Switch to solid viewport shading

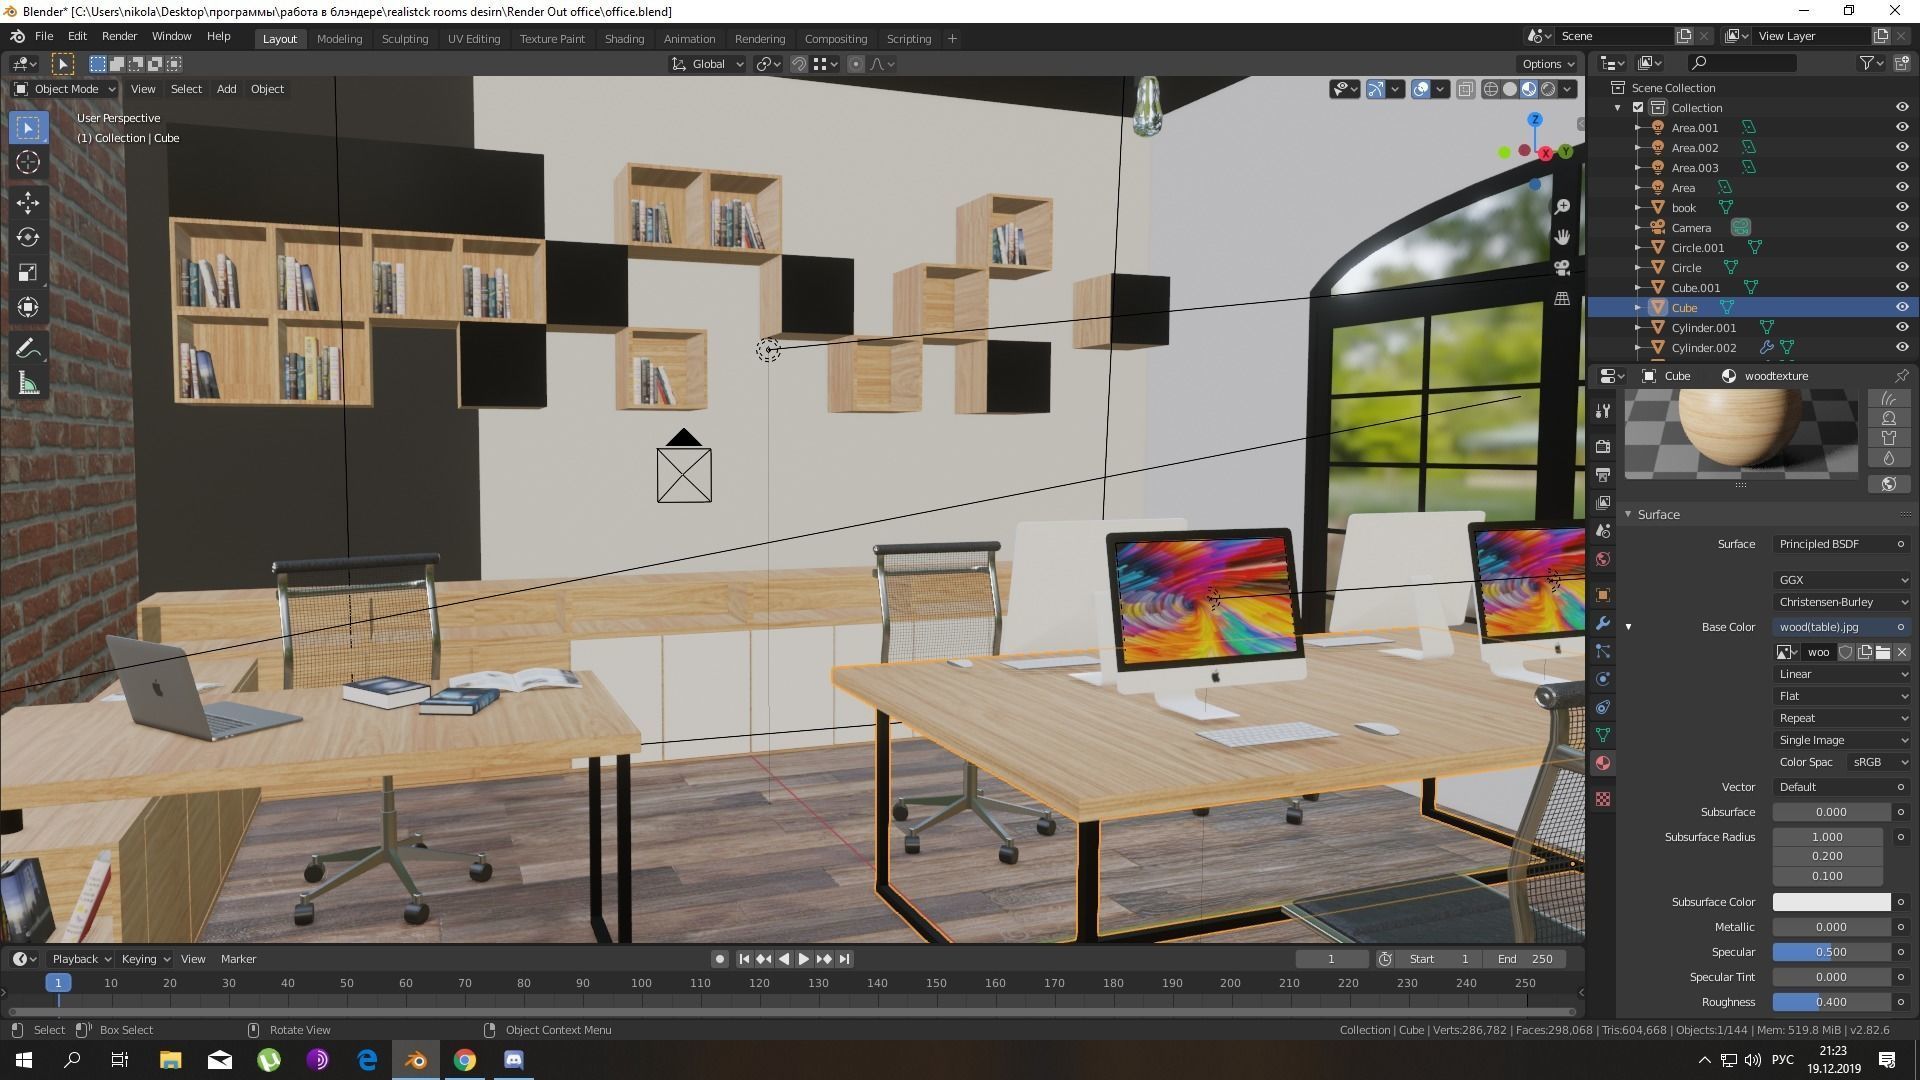pos(1510,89)
